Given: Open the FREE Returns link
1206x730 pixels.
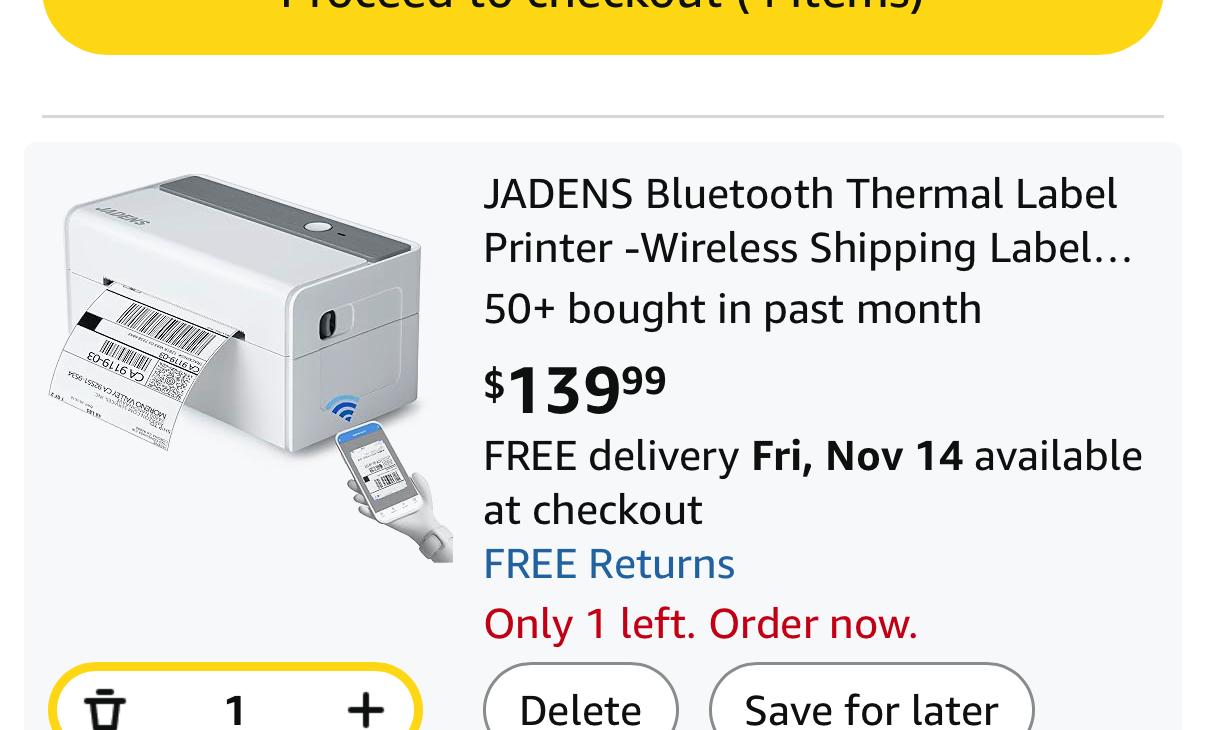Looking at the screenshot, I should click(x=609, y=564).
